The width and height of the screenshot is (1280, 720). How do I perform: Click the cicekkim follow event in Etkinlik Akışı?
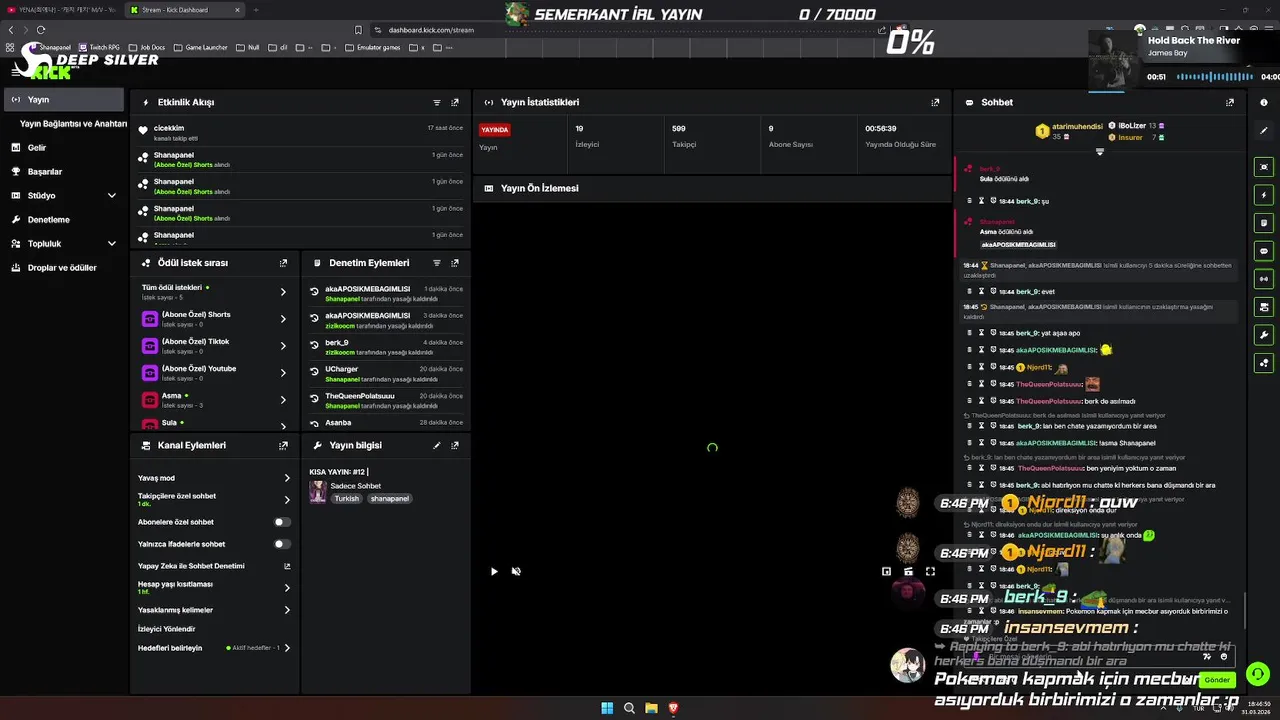300,132
